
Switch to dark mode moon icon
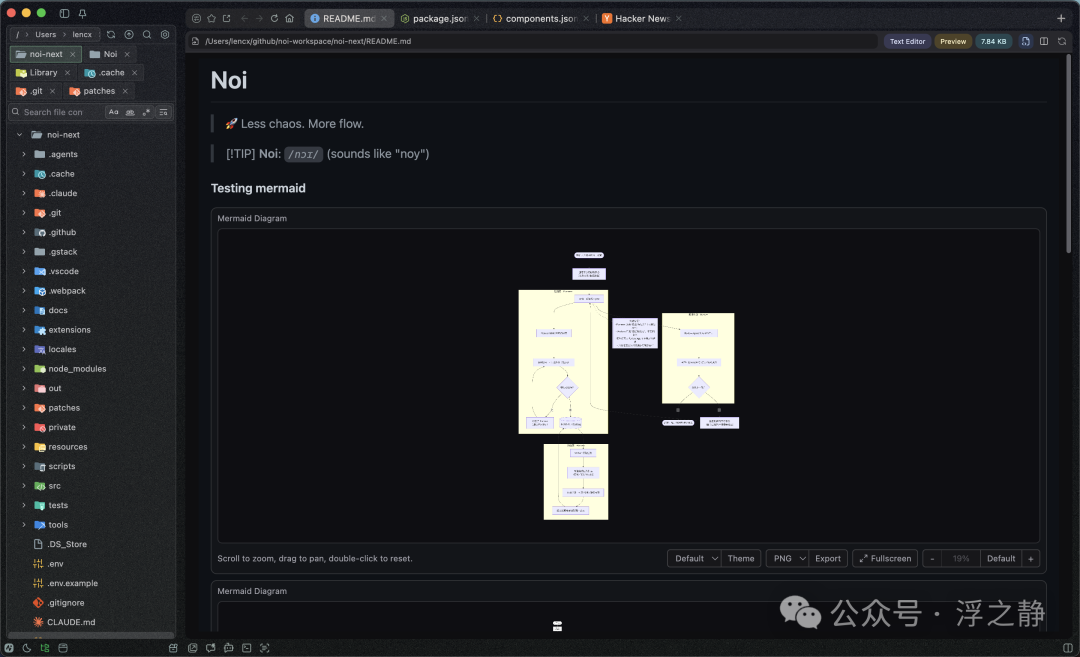coord(27,648)
